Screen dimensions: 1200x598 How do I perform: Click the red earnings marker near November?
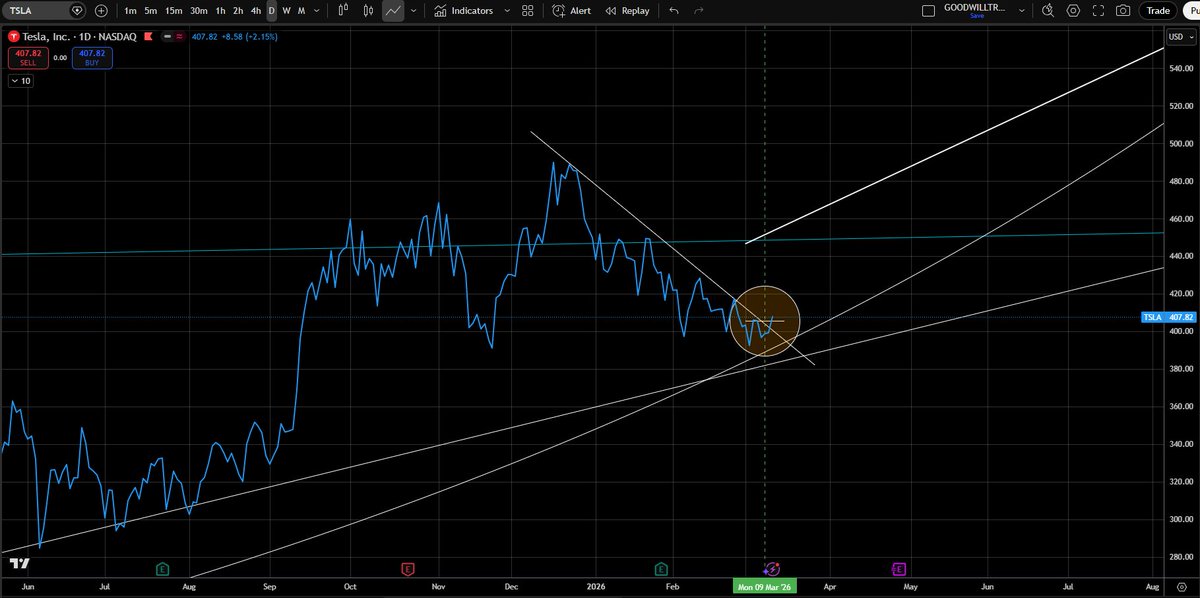pos(408,568)
